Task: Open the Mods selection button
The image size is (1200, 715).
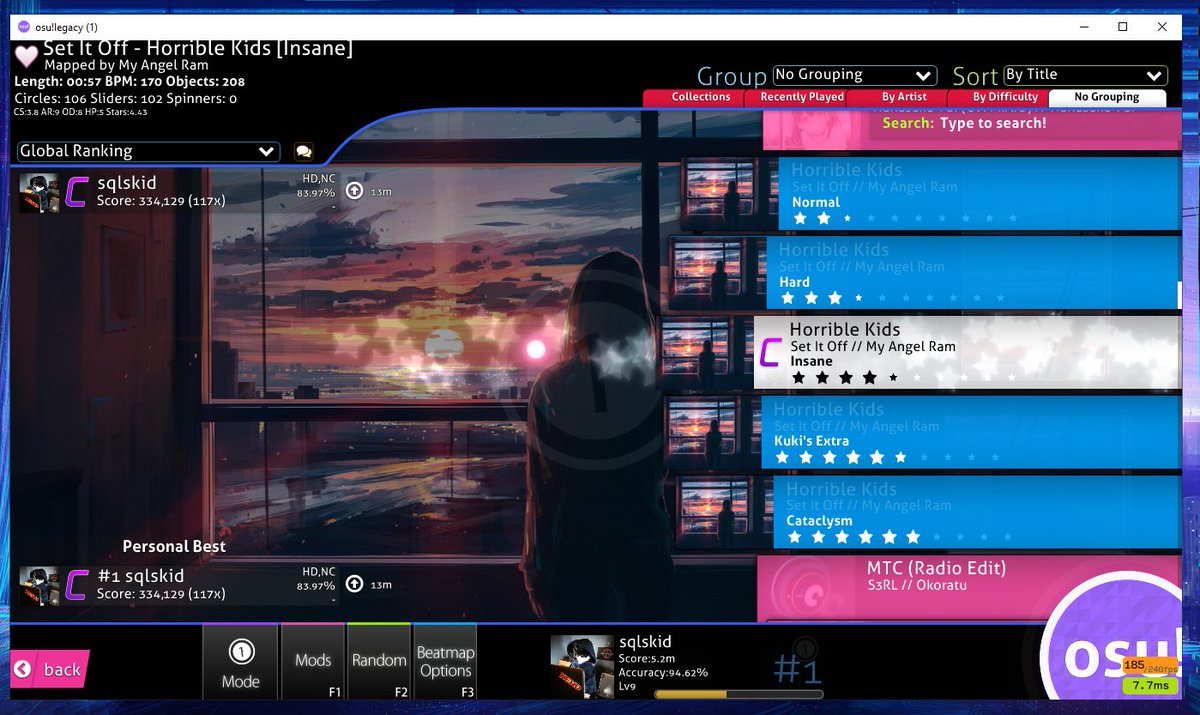Action: (x=313, y=662)
